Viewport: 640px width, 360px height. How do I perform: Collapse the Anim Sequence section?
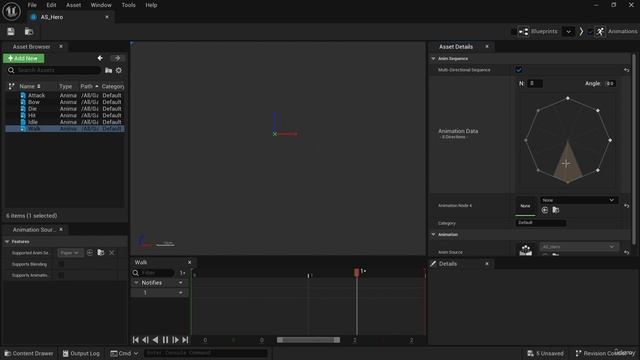(x=433, y=58)
